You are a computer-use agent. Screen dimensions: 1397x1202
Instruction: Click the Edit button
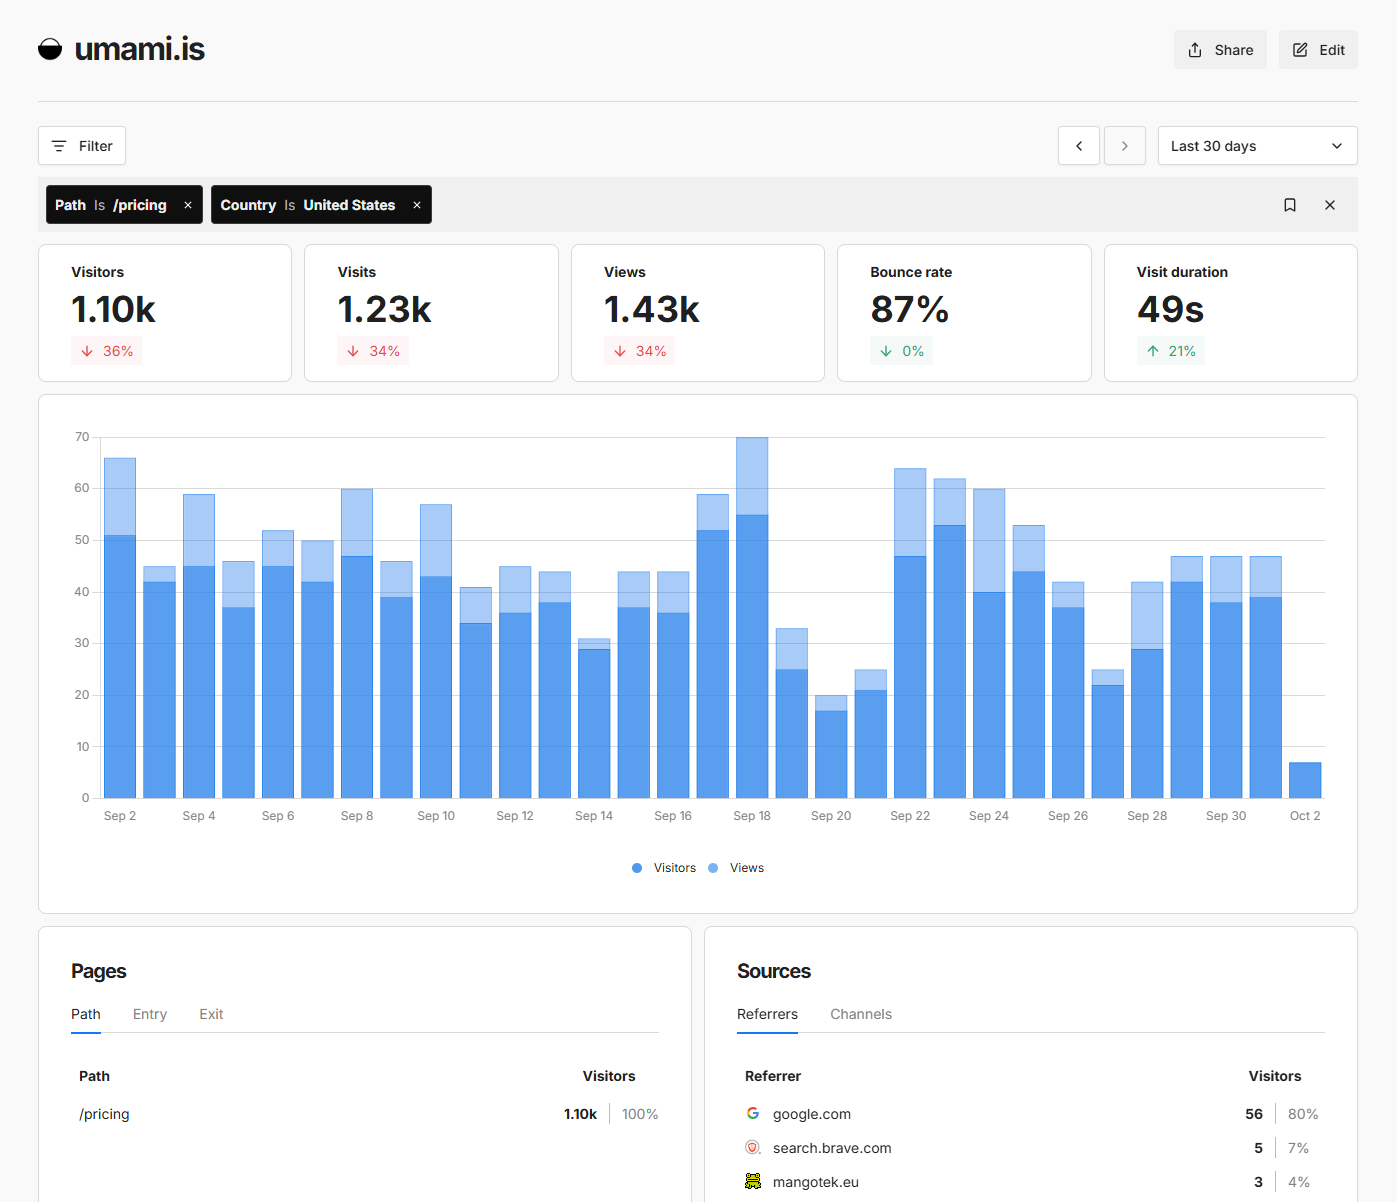[1318, 50]
